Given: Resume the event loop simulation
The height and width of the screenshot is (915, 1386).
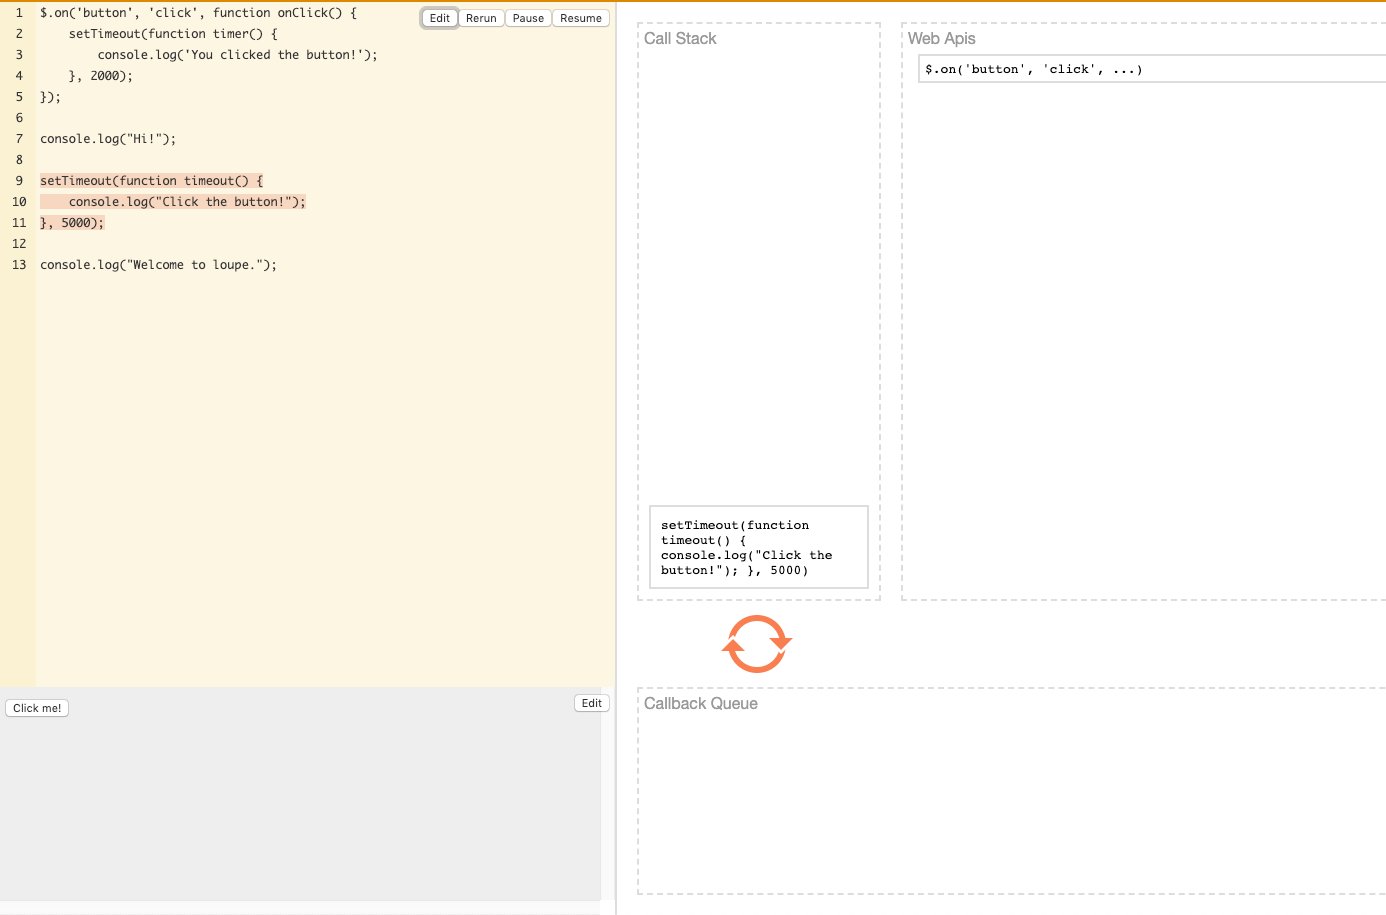Looking at the screenshot, I should click(580, 17).
